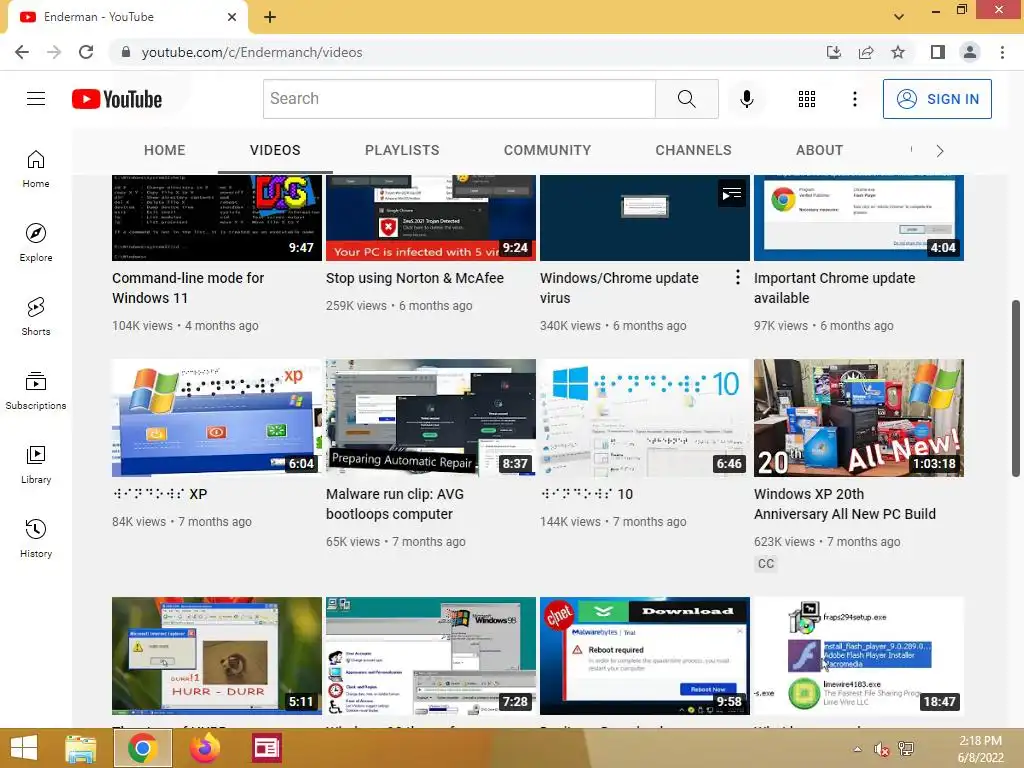The width and height of the screenshot is (1024, 768).
Task: Open the 9:24 Norton McAfee thumbnail
Action: pos(431,217)
